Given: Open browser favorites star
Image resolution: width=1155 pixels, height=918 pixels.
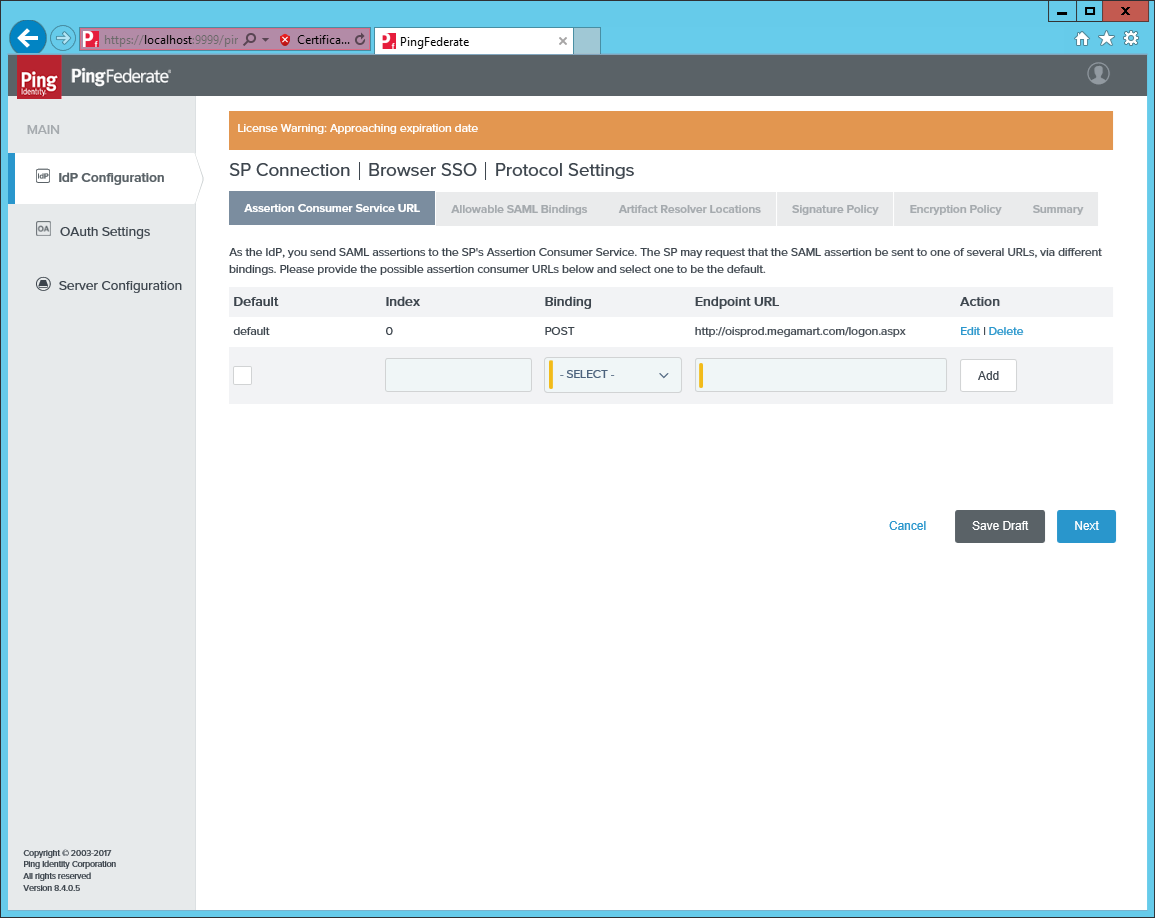Looking at the screenshot, I should click(x=1106, y=38).
